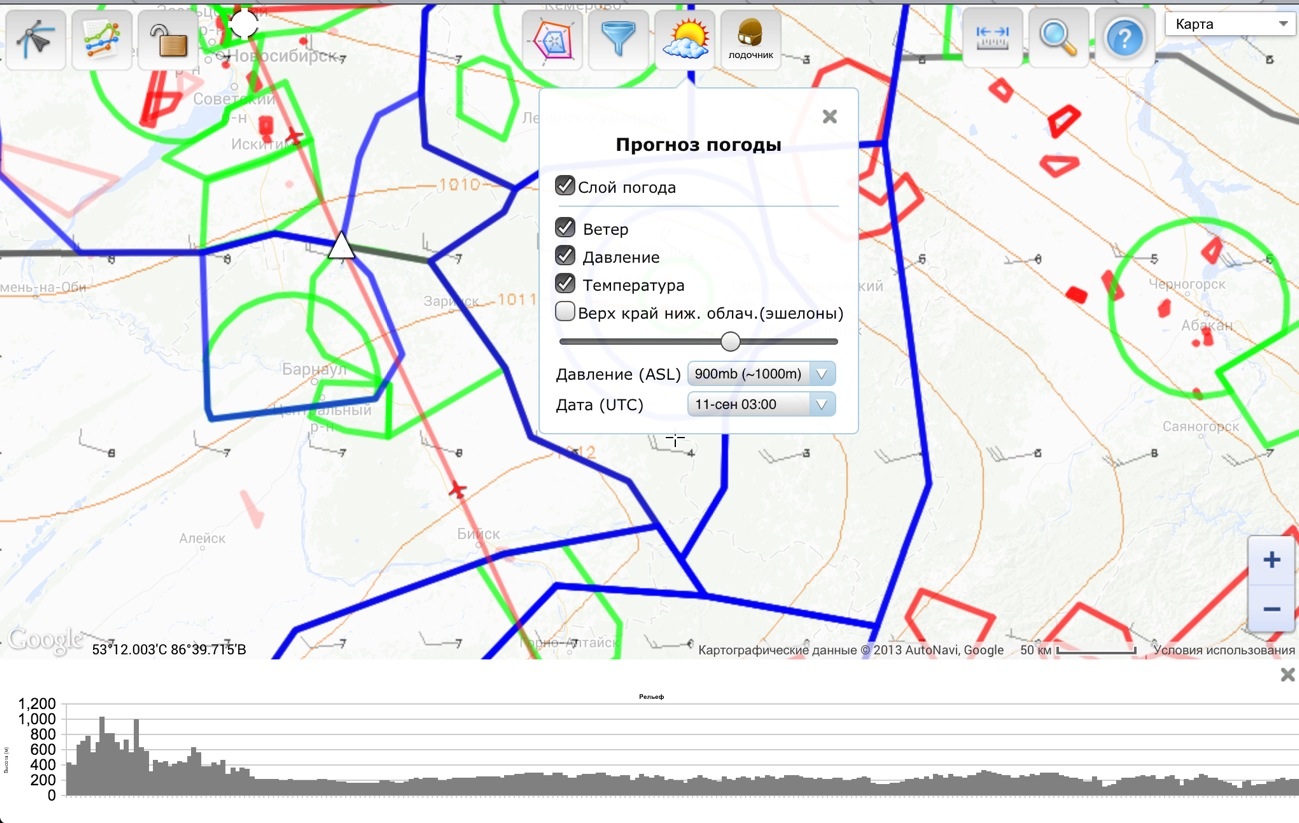Open the Карта map type dropdown
Viewport: 1299px width, 823px height.
pos(1230,24)
